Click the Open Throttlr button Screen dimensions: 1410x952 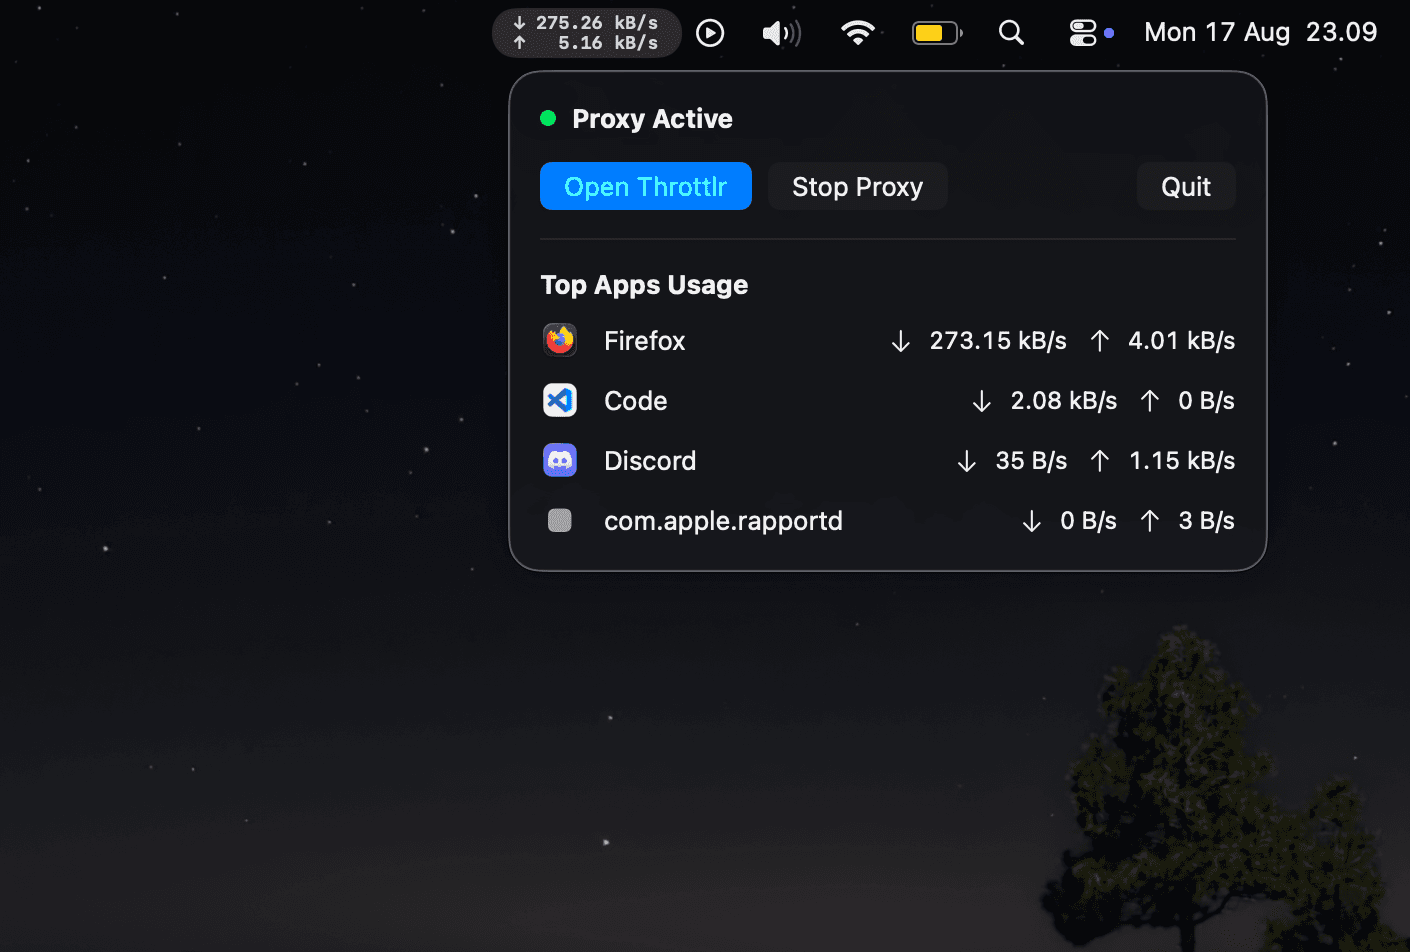click(646, 186)
